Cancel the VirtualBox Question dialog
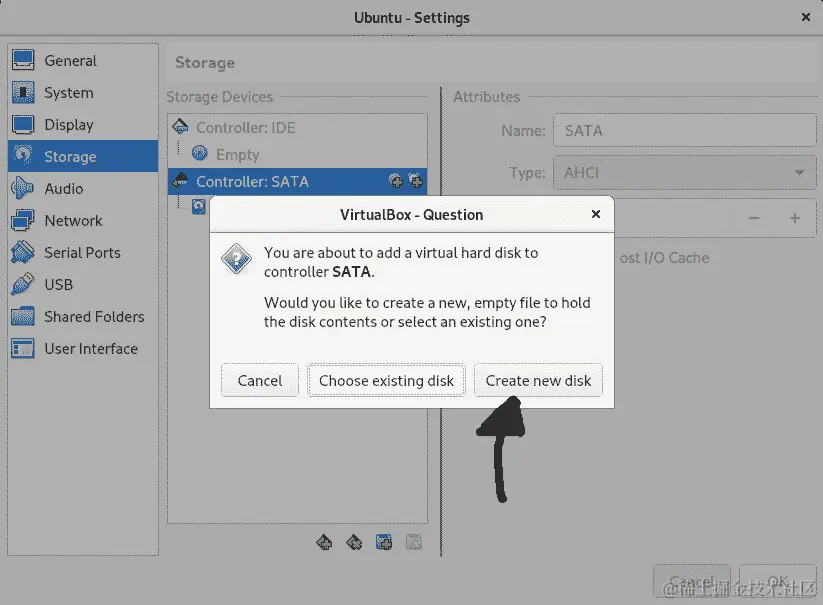This screenshot has height=605, width=823. 260,380
